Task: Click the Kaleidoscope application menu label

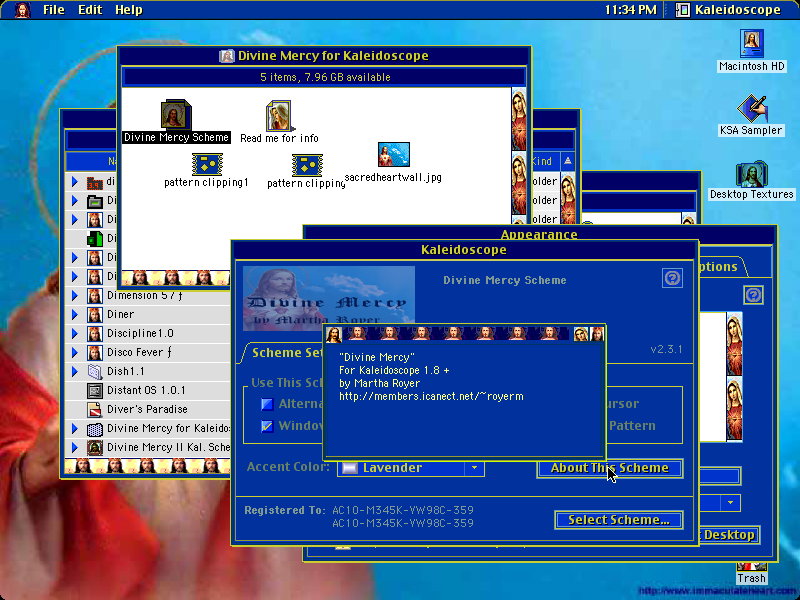Action: pos(737,10)
